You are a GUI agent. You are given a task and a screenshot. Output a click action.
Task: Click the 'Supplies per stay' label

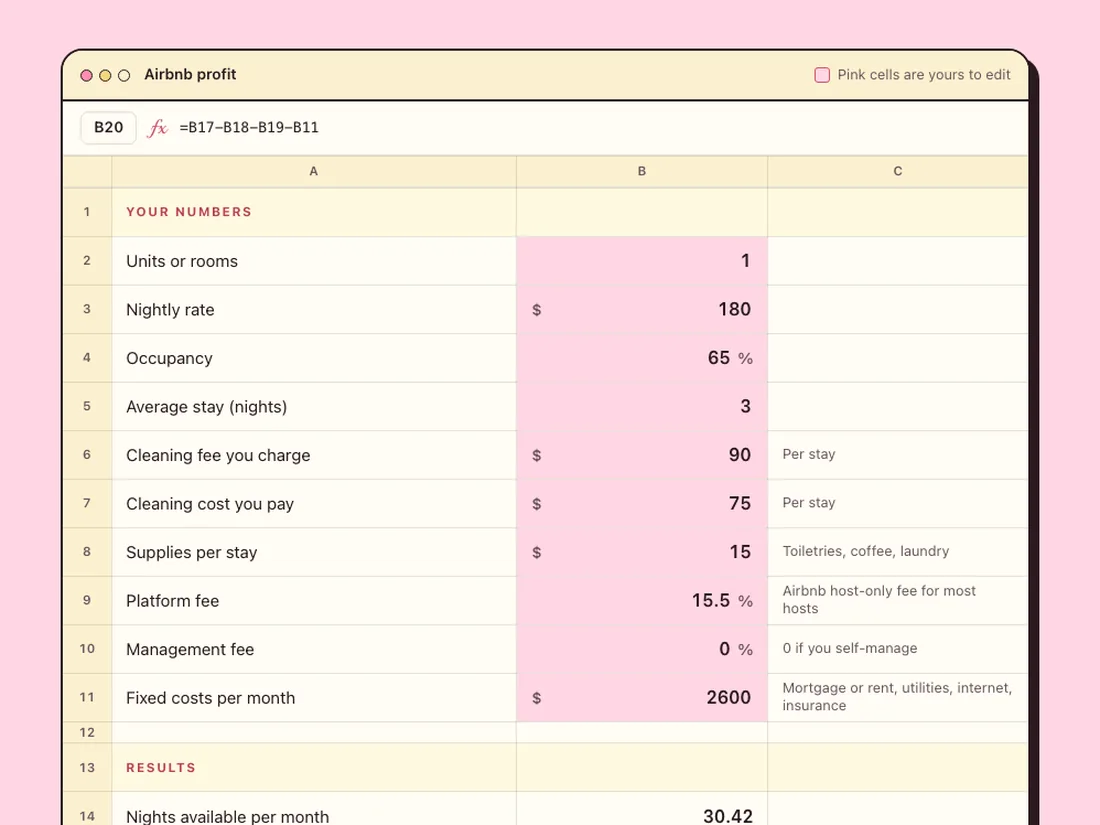pyautogui.click(x=192, y=552)
